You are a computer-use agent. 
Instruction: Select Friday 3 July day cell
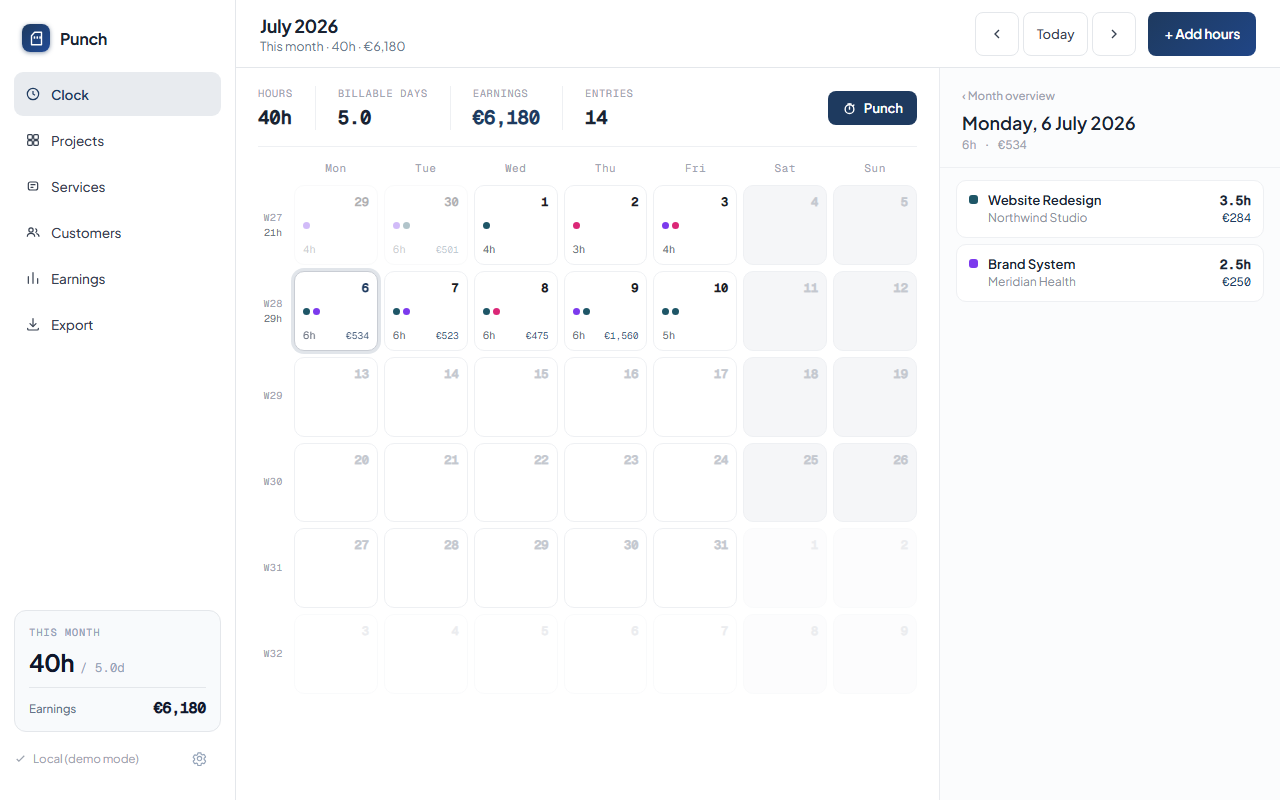[x=695, y=225]
